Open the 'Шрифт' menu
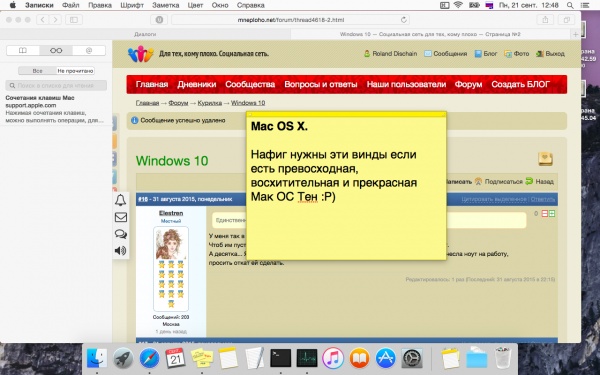 [132, 5]
